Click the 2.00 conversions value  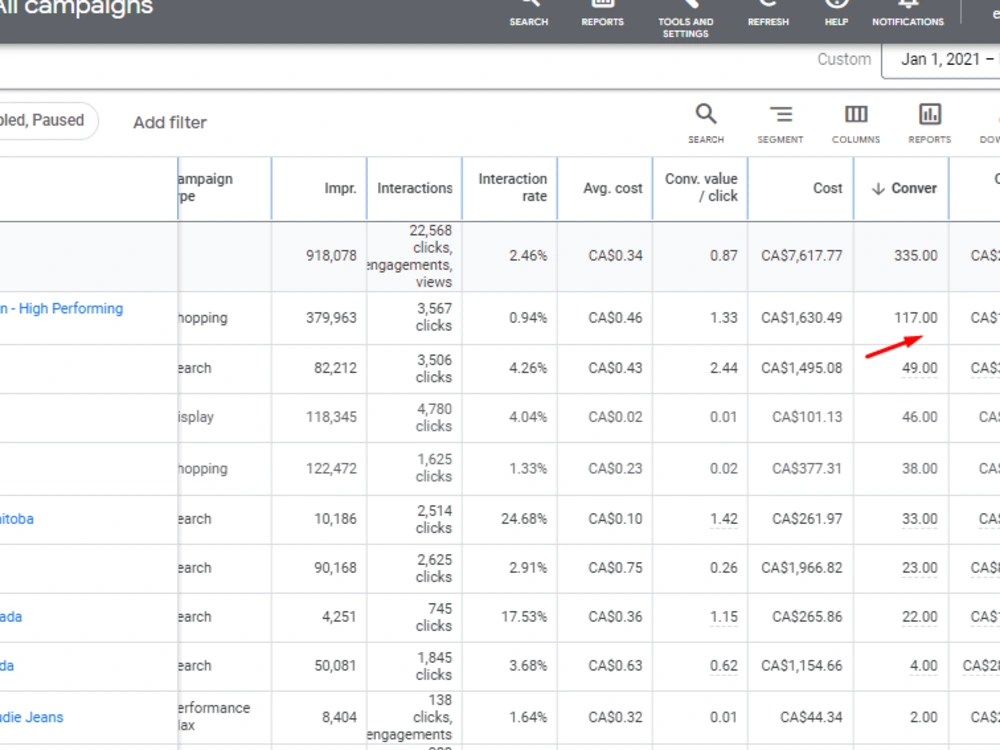tap(923, 717)
